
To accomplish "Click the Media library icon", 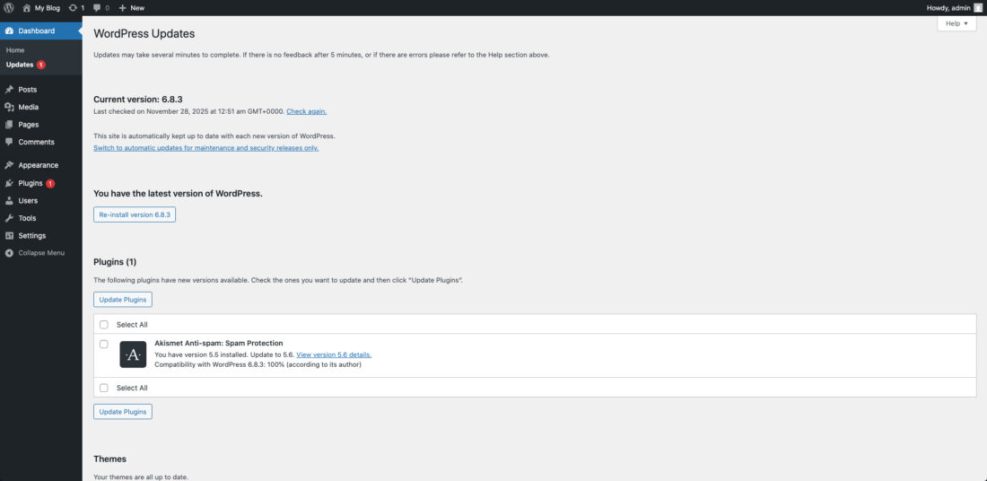I will pos(9,107).
